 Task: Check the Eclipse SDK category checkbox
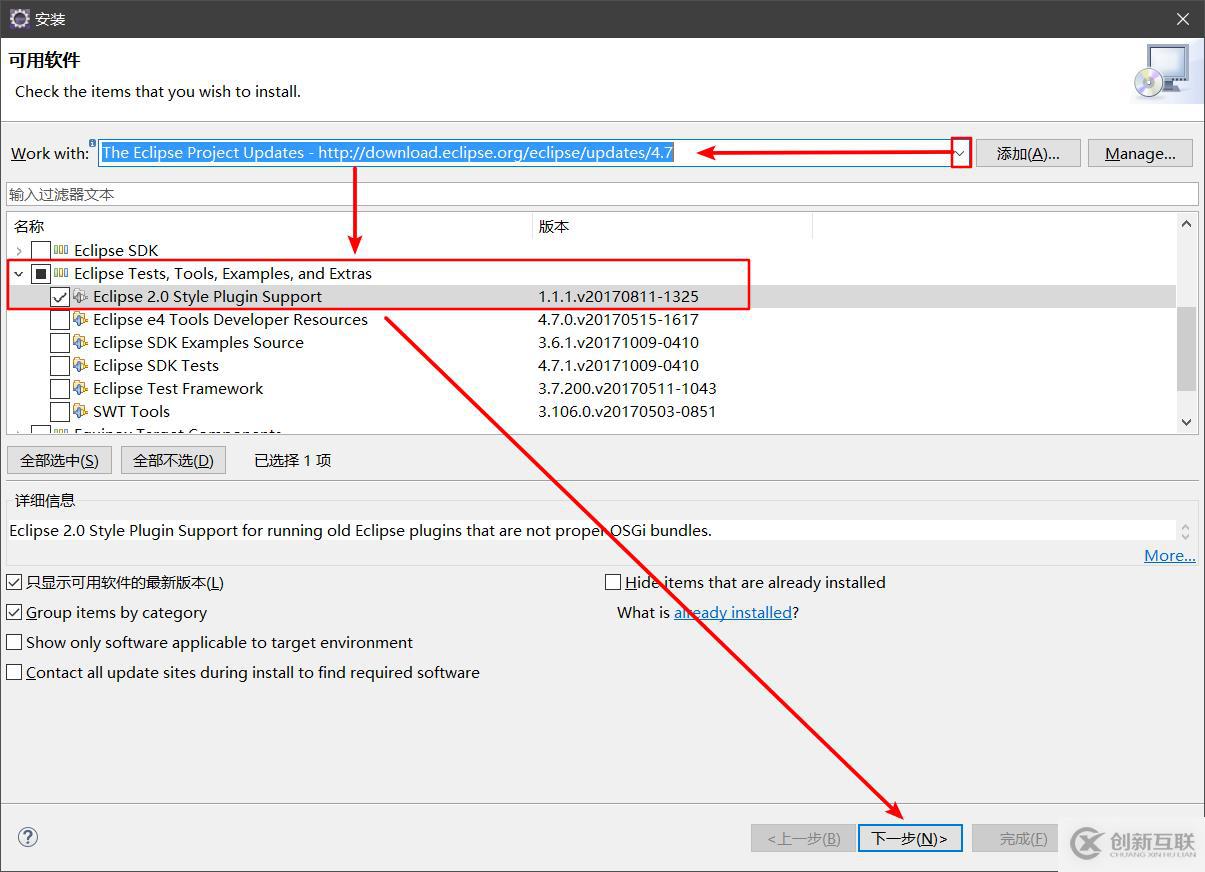[41, 250]
